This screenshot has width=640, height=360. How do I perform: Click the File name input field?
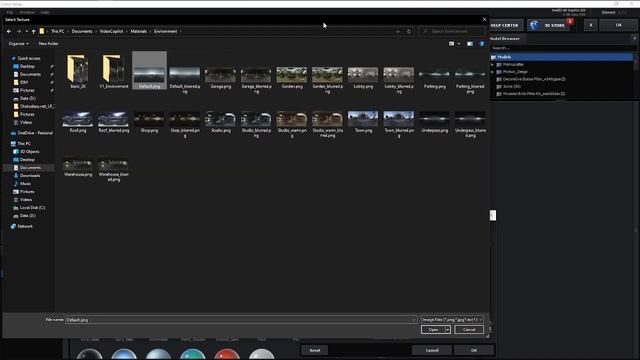tap(241, 320)
